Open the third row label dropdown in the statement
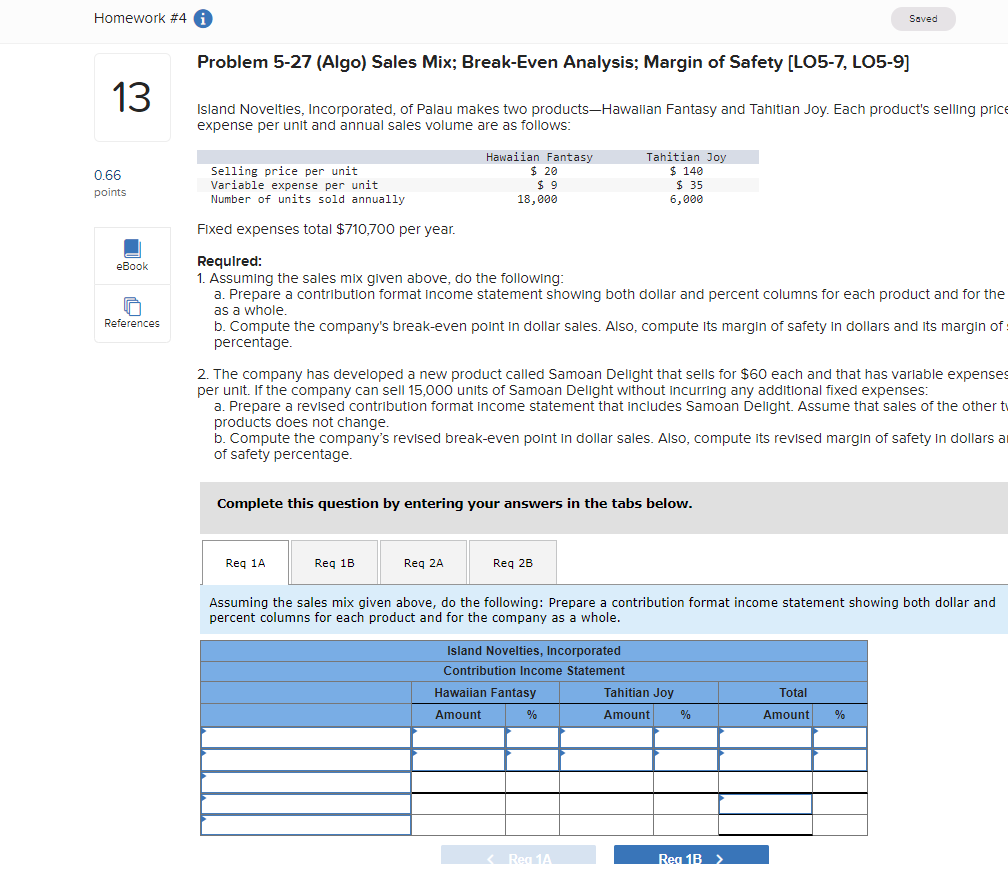The image size is (1008, 870). coord(305,781)
